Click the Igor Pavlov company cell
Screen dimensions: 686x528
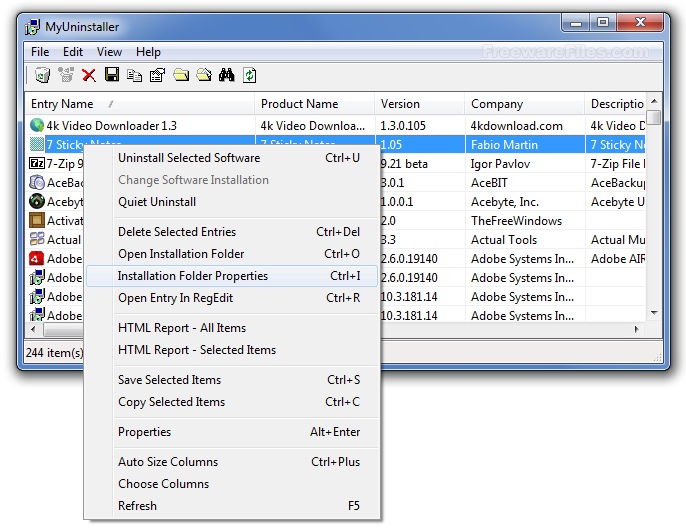(525, 164)
